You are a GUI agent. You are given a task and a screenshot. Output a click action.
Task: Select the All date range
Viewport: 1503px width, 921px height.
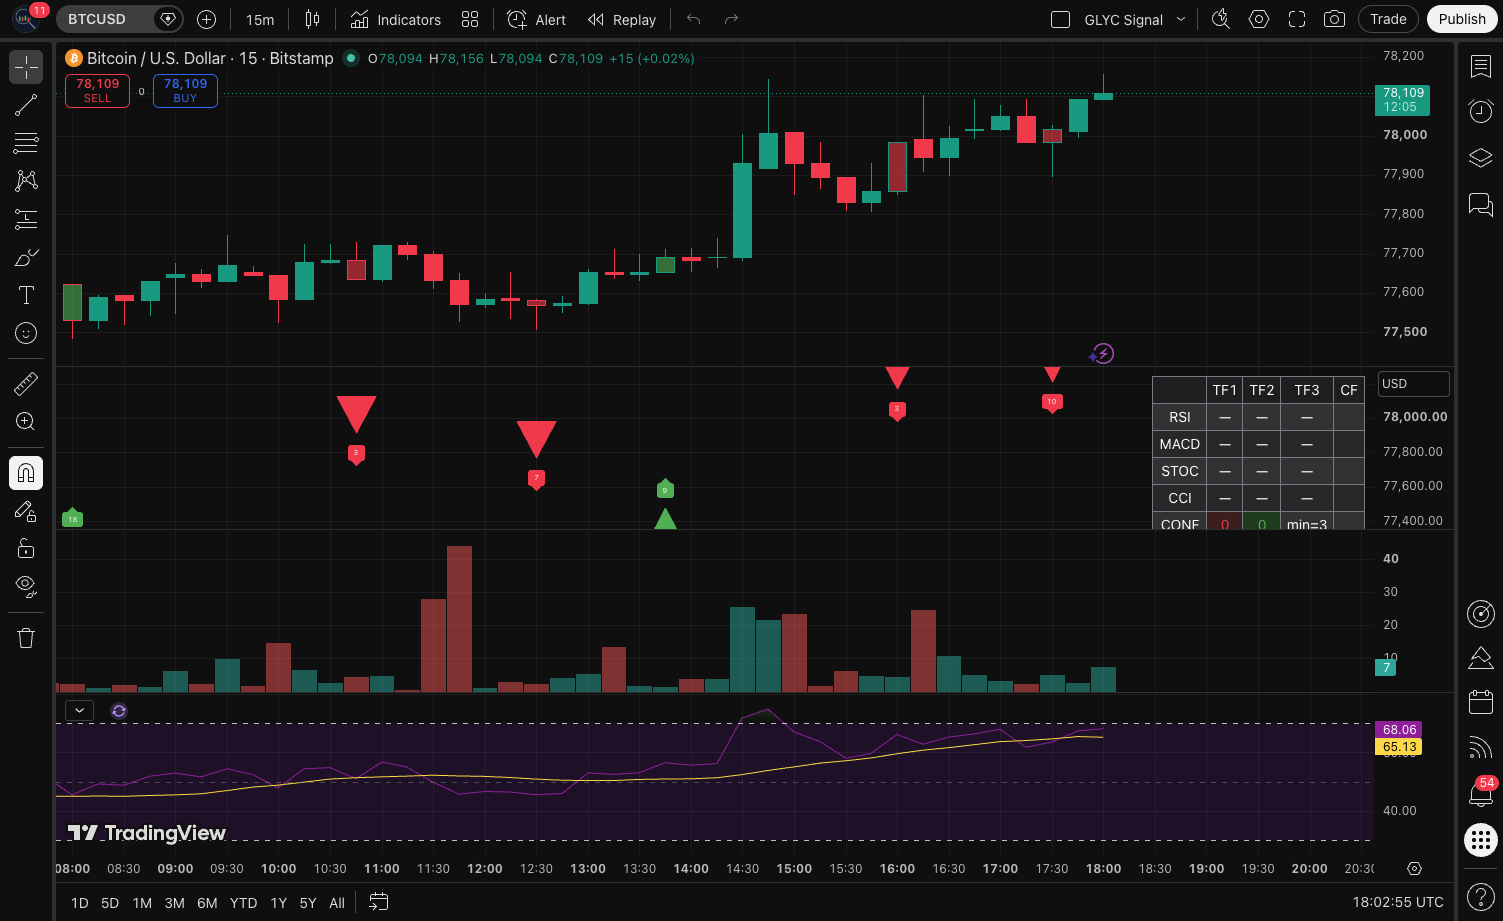(x=337, y=902)
